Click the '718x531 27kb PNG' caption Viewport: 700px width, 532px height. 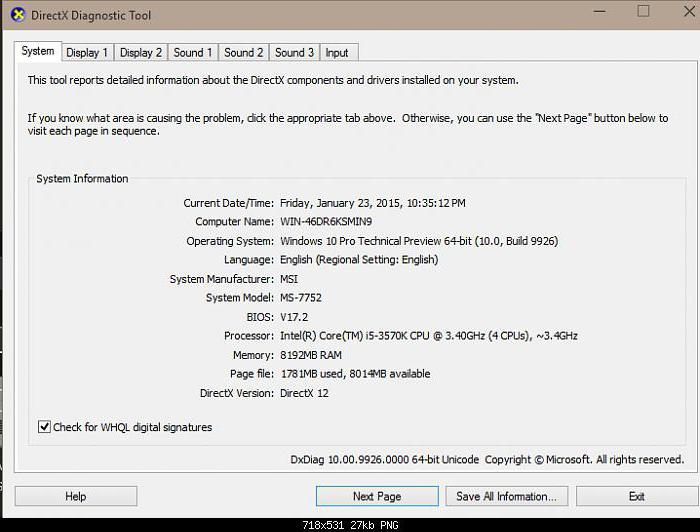(350, 525)
